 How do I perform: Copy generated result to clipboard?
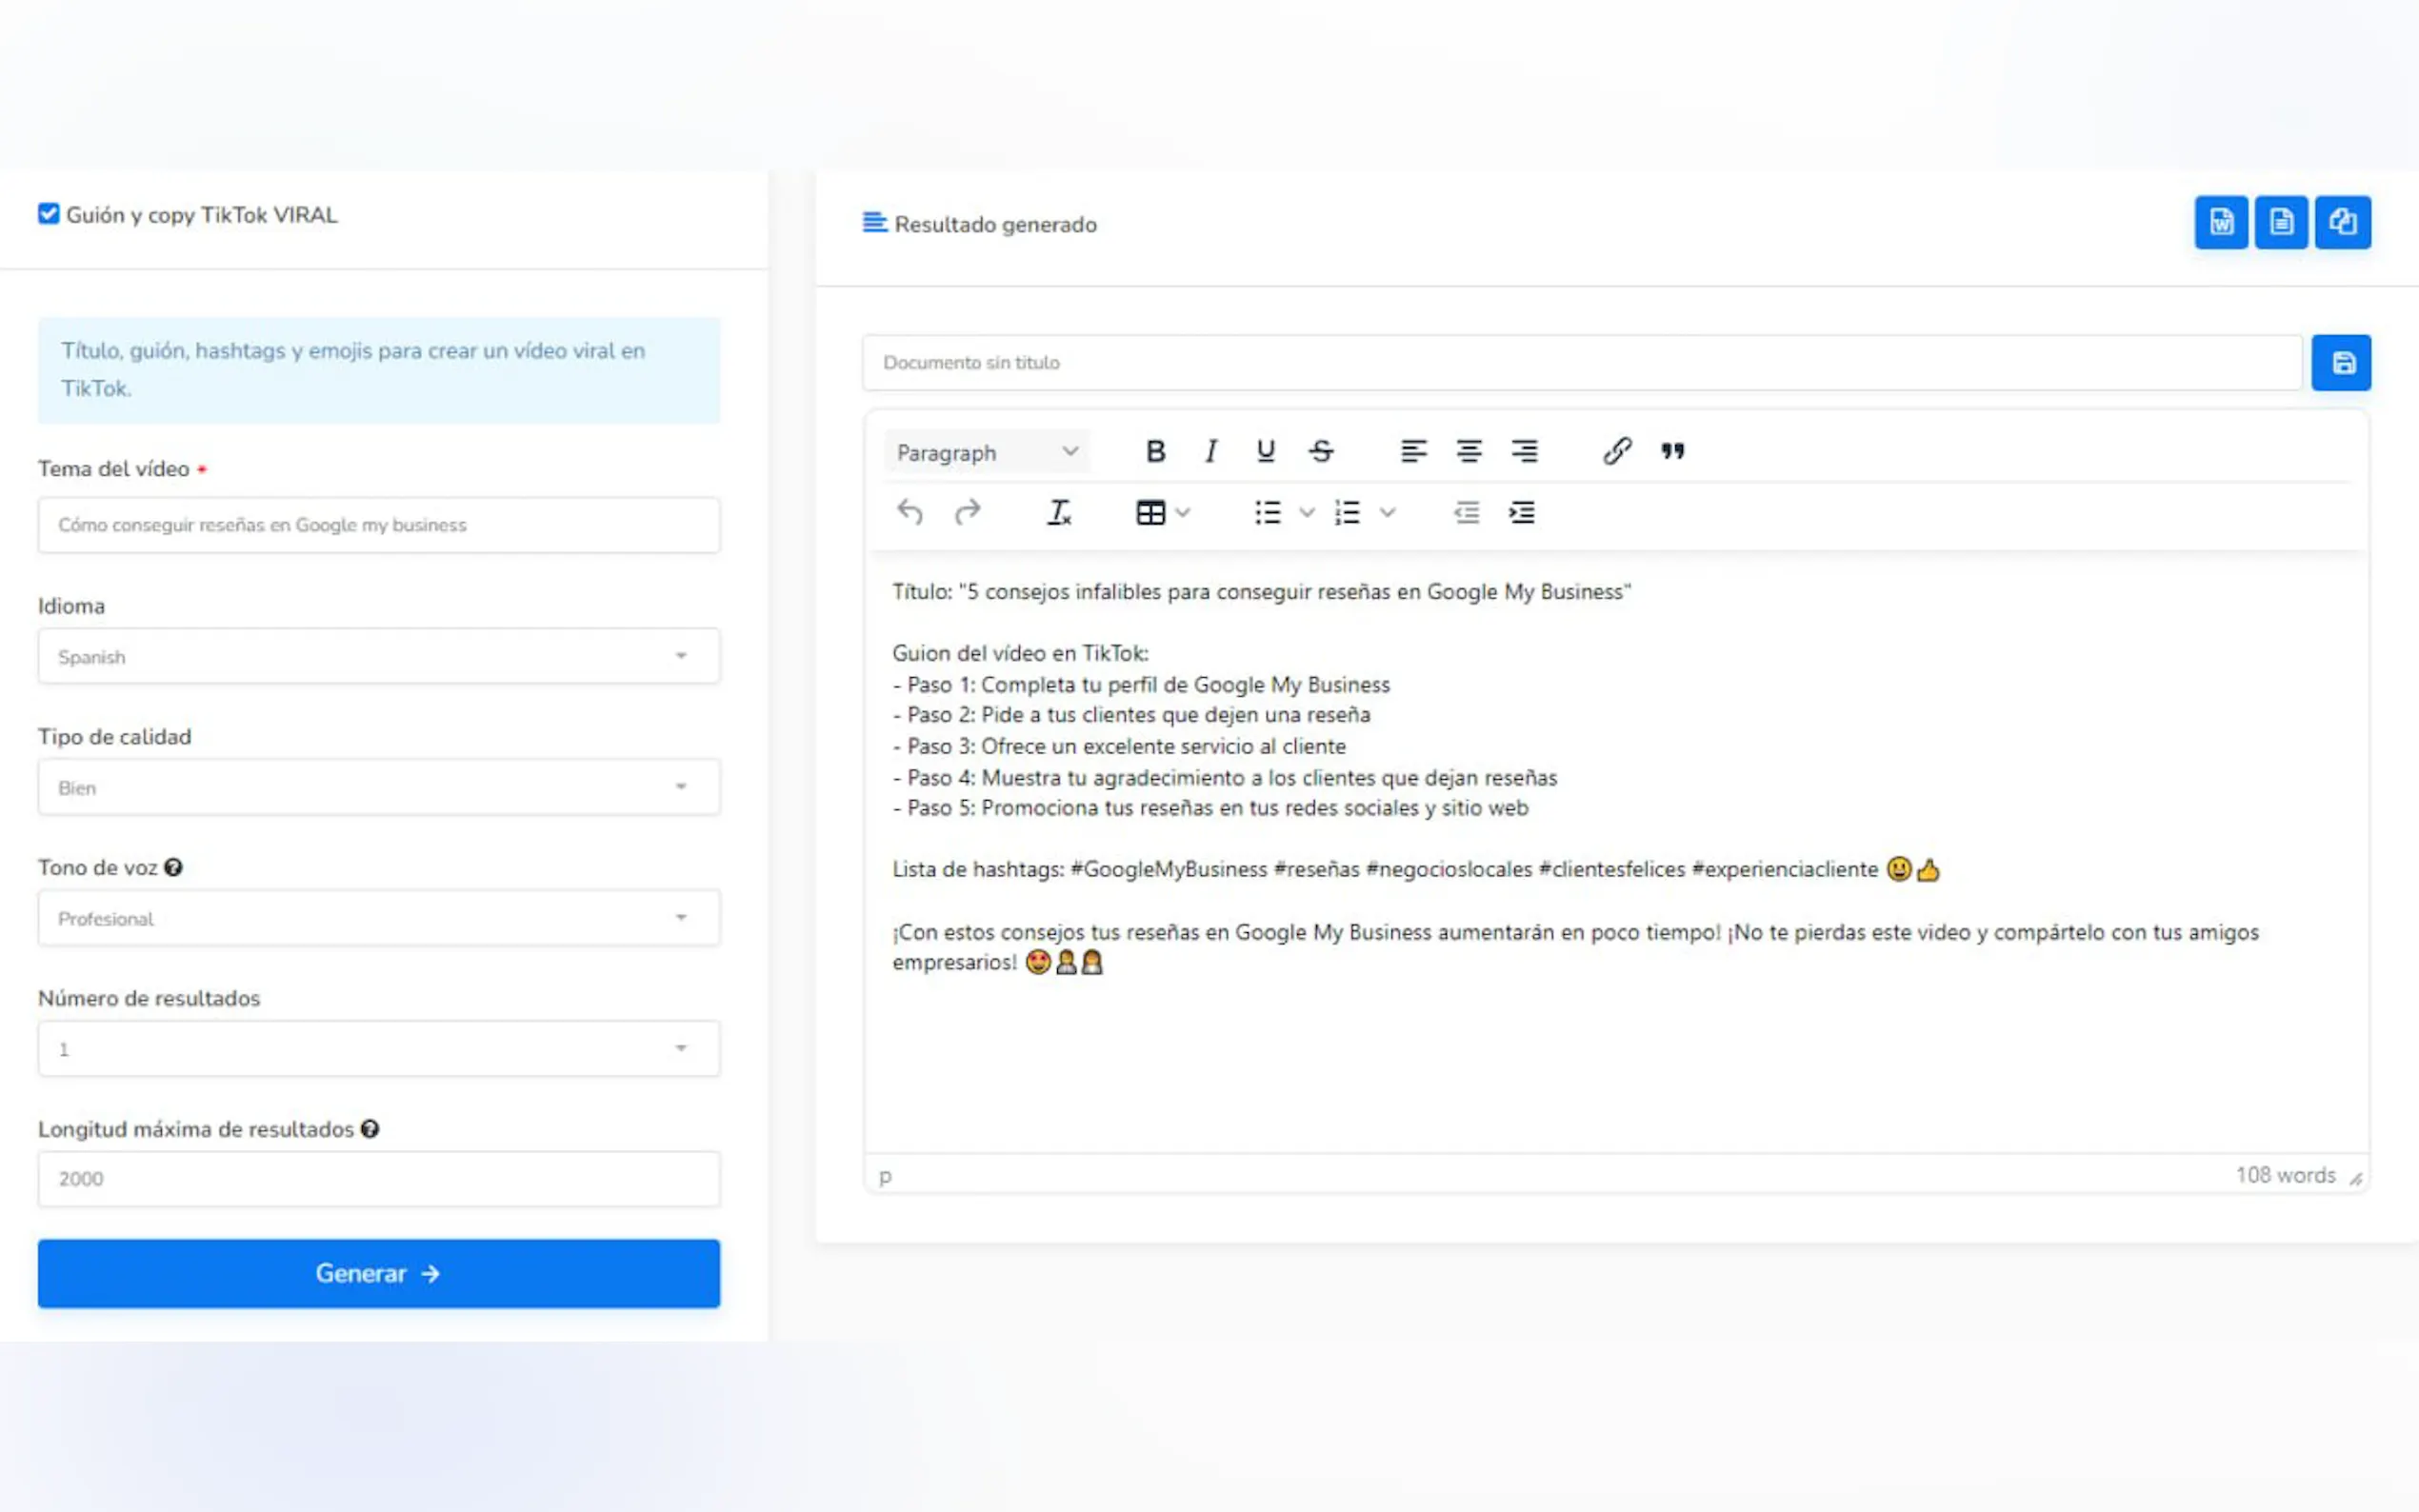tap(2342, 222)
